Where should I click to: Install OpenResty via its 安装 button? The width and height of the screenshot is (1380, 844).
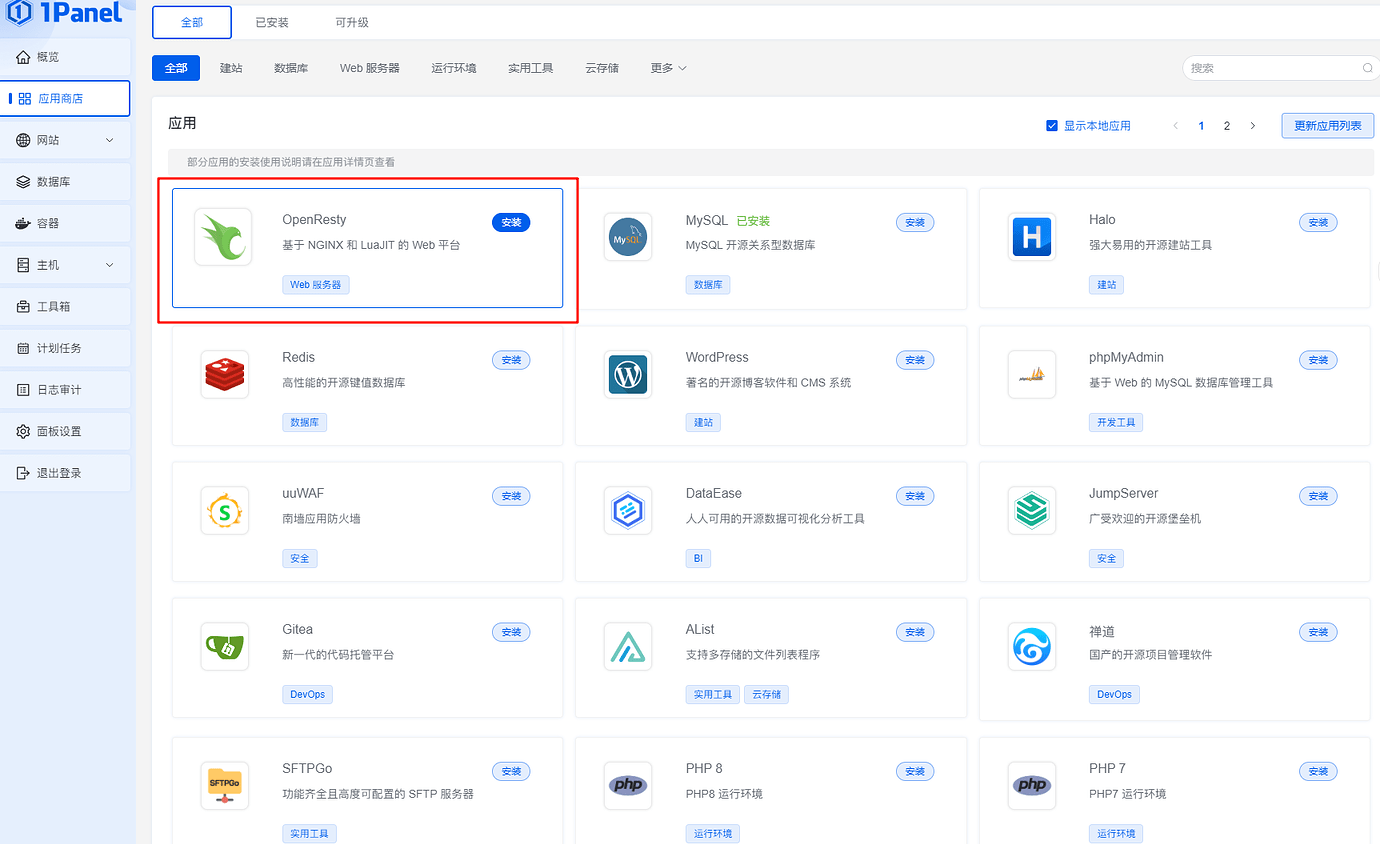tap(511, 222)
